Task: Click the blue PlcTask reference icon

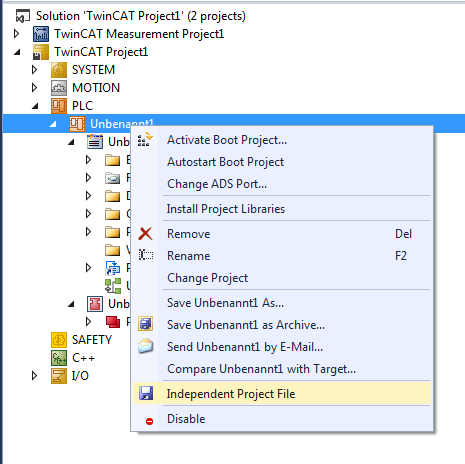Action: click(x=113, y=268)
